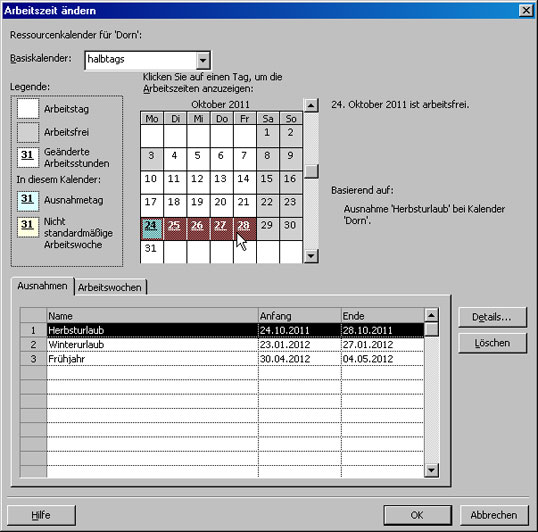This screenshot has width=538, height=532.
Task: Select the Frühjahr exception name cell
Action: click(x=152, y=359)
